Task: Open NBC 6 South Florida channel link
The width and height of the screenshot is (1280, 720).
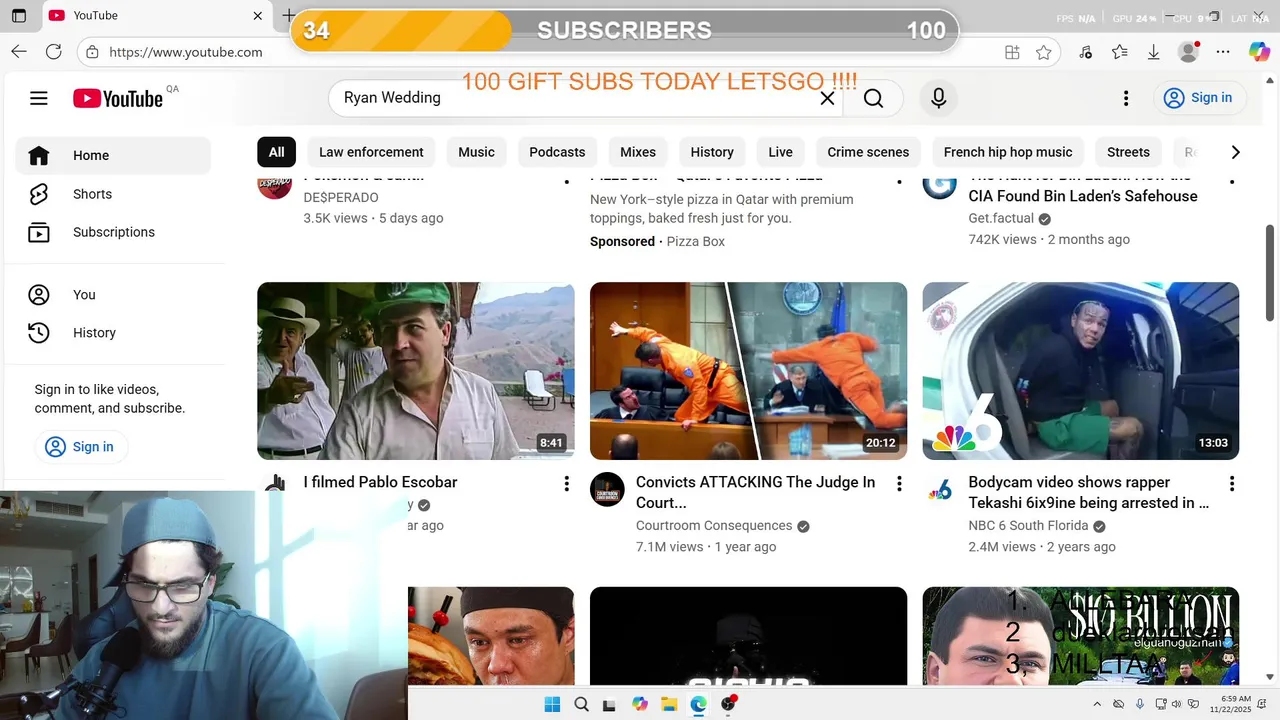Action: tap(1028, 526)
